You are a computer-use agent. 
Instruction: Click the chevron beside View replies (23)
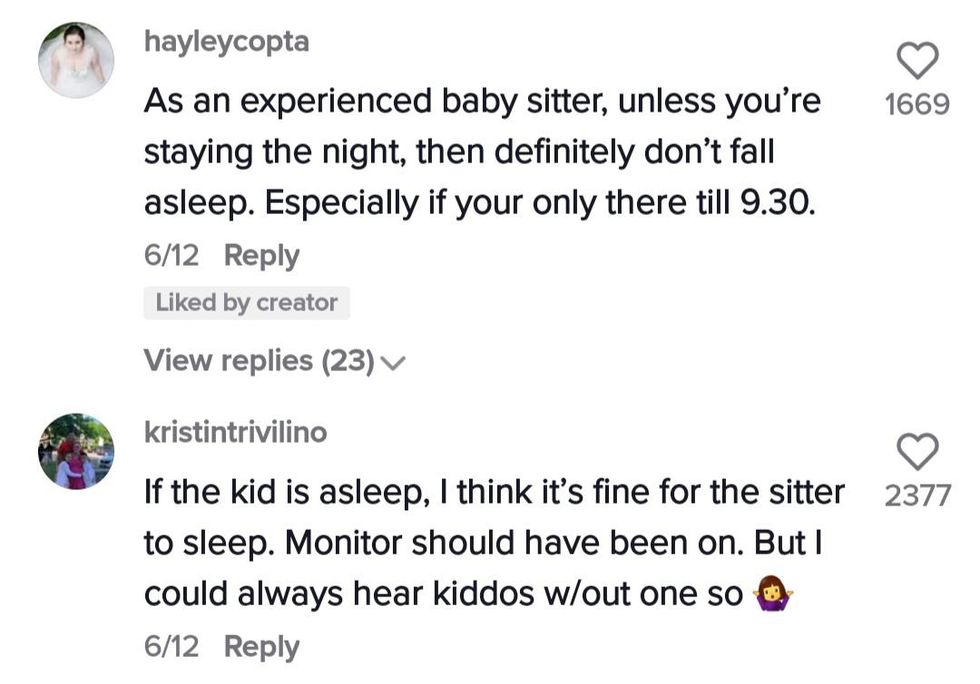(393, 362)
